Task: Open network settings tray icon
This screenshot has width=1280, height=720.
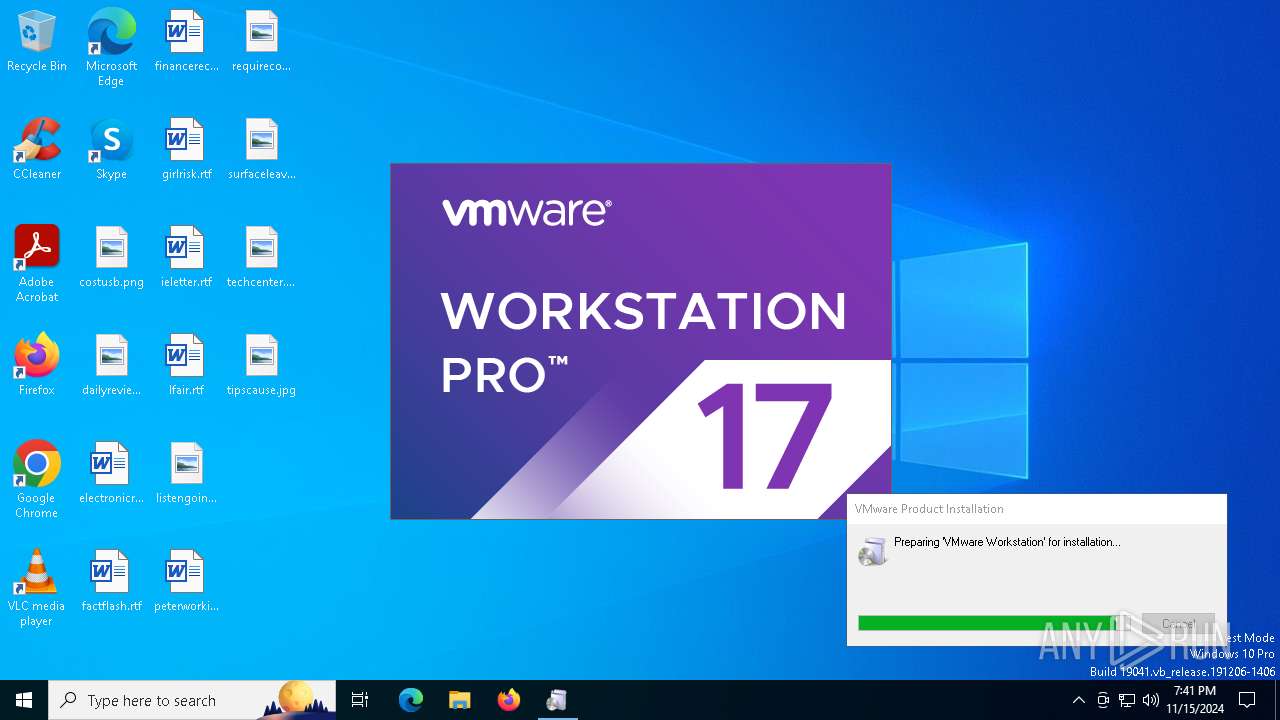Action: click(1127, 700)
